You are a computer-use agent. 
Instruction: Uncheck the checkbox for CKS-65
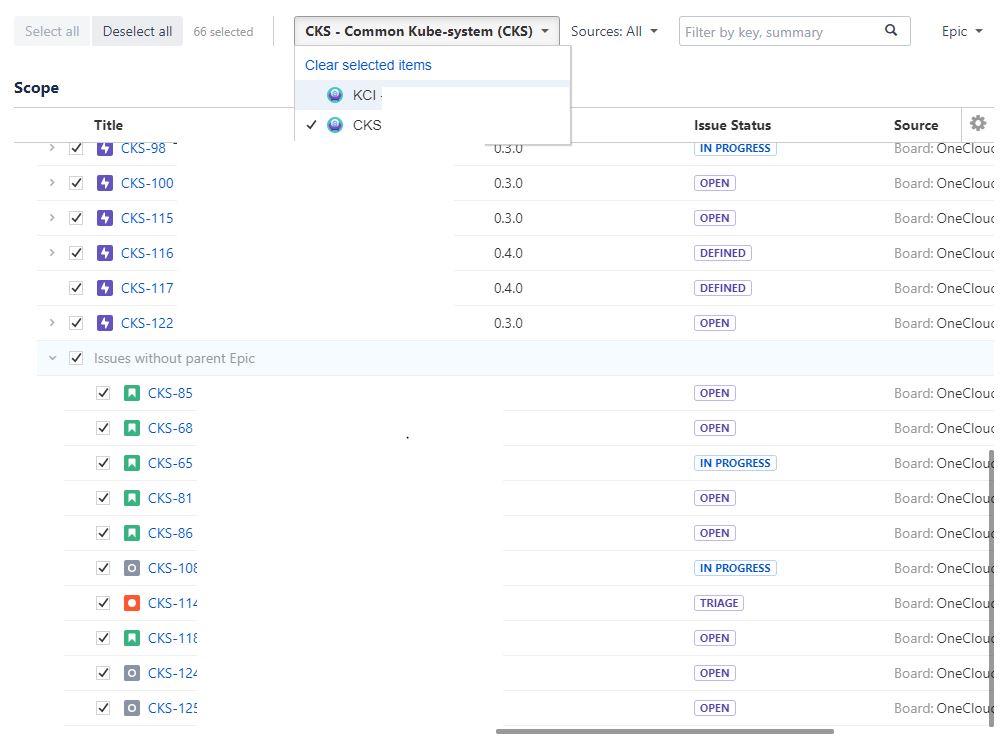pos(103,463)
